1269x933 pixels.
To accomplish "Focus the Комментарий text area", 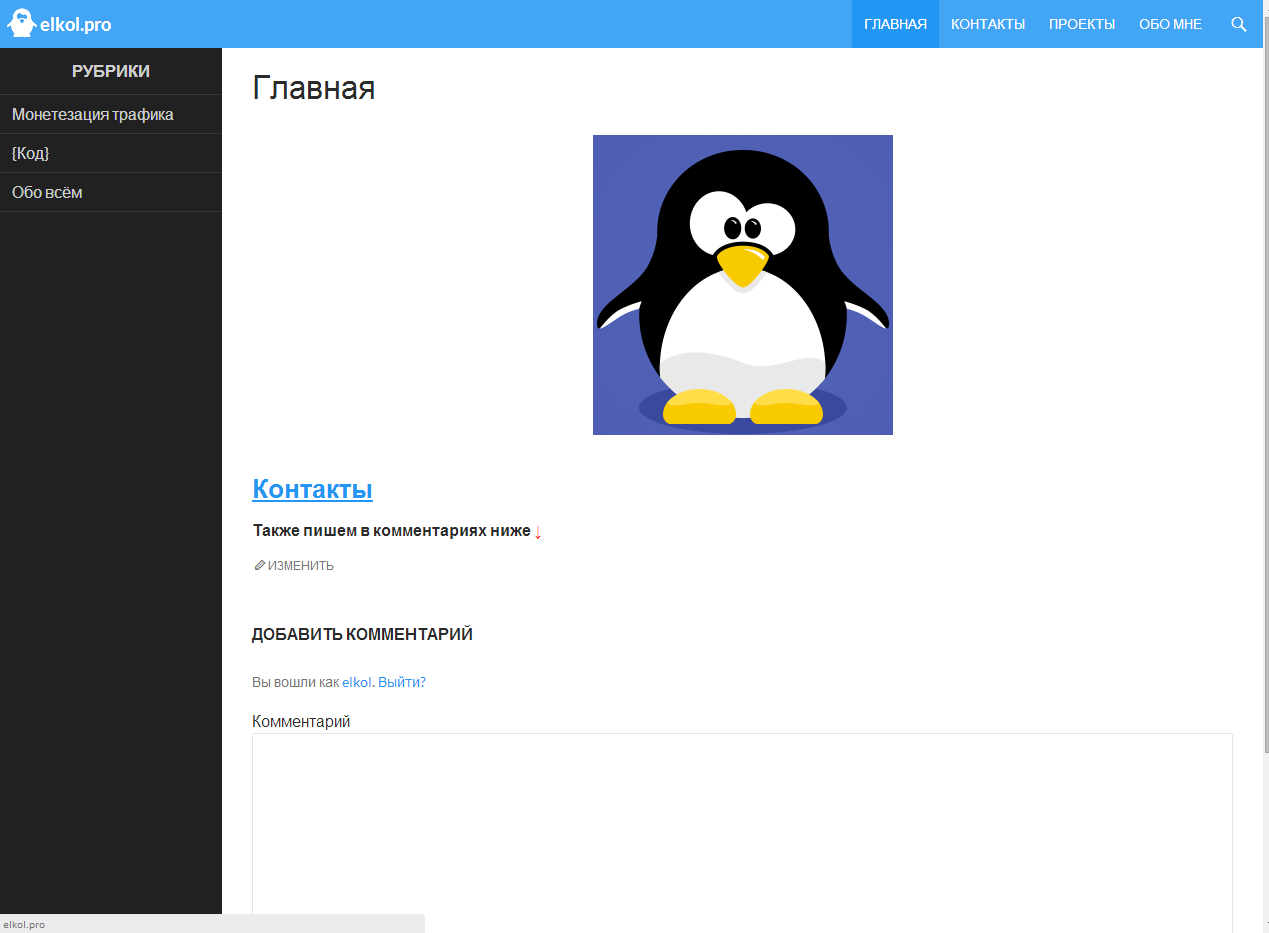I will [x=741, y=830].
